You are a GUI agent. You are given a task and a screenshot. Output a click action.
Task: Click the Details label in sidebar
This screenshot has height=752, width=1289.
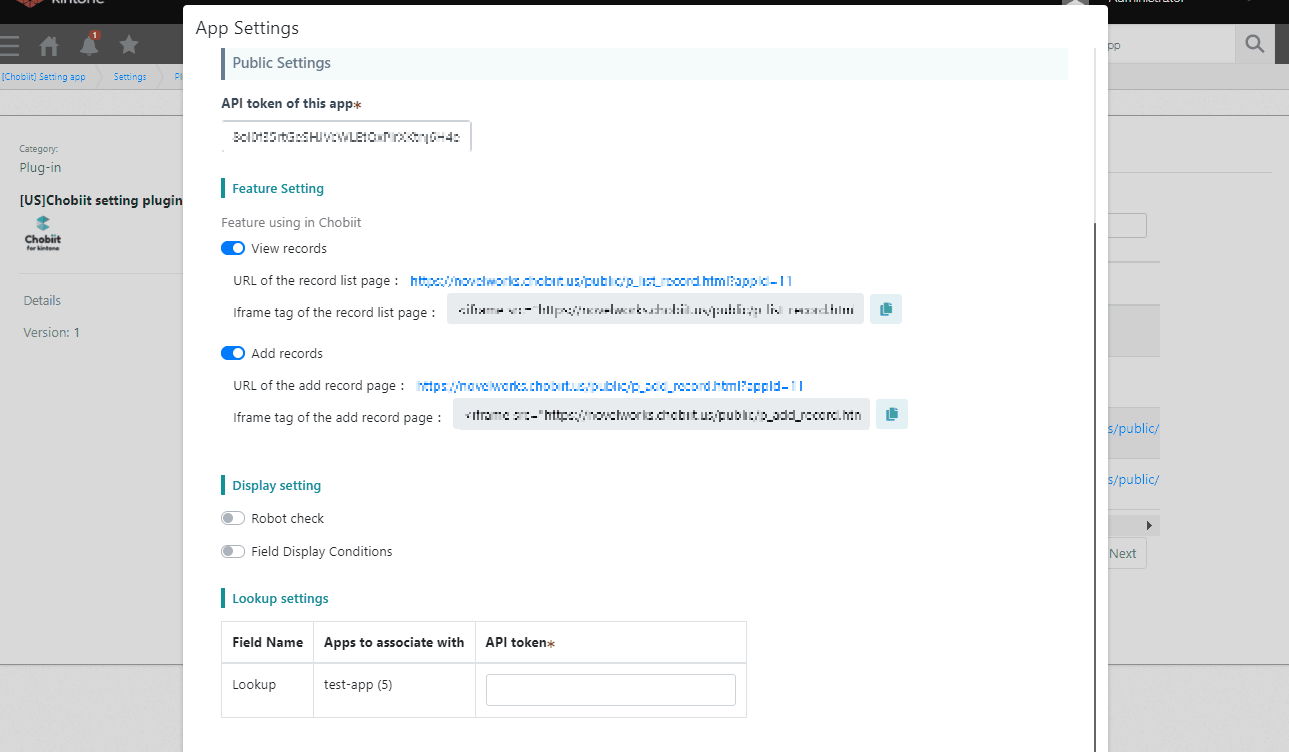pyautogui.click(x=42, y=300)
